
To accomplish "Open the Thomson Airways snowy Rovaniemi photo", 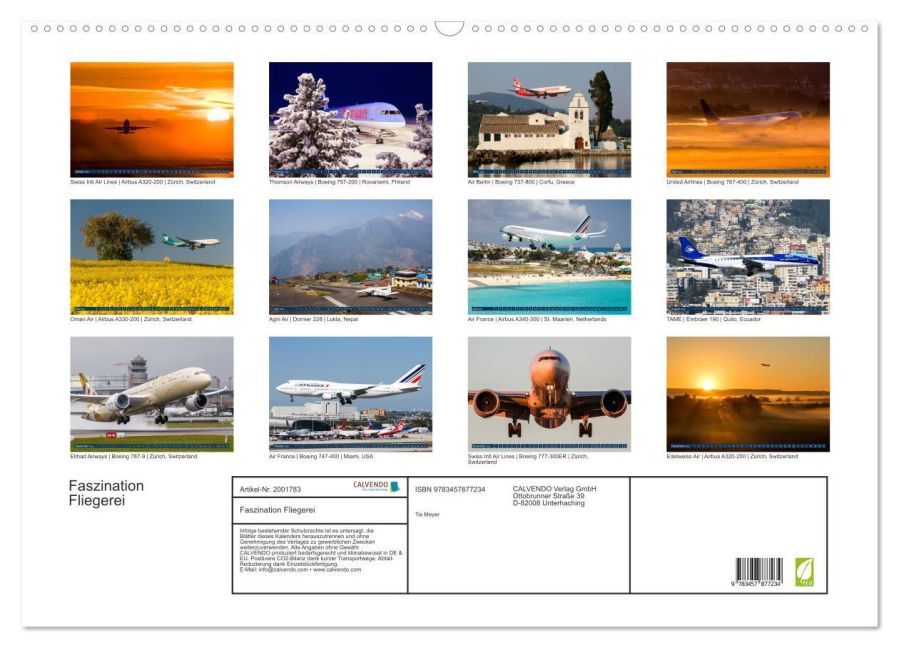I will tap(350, 119).
